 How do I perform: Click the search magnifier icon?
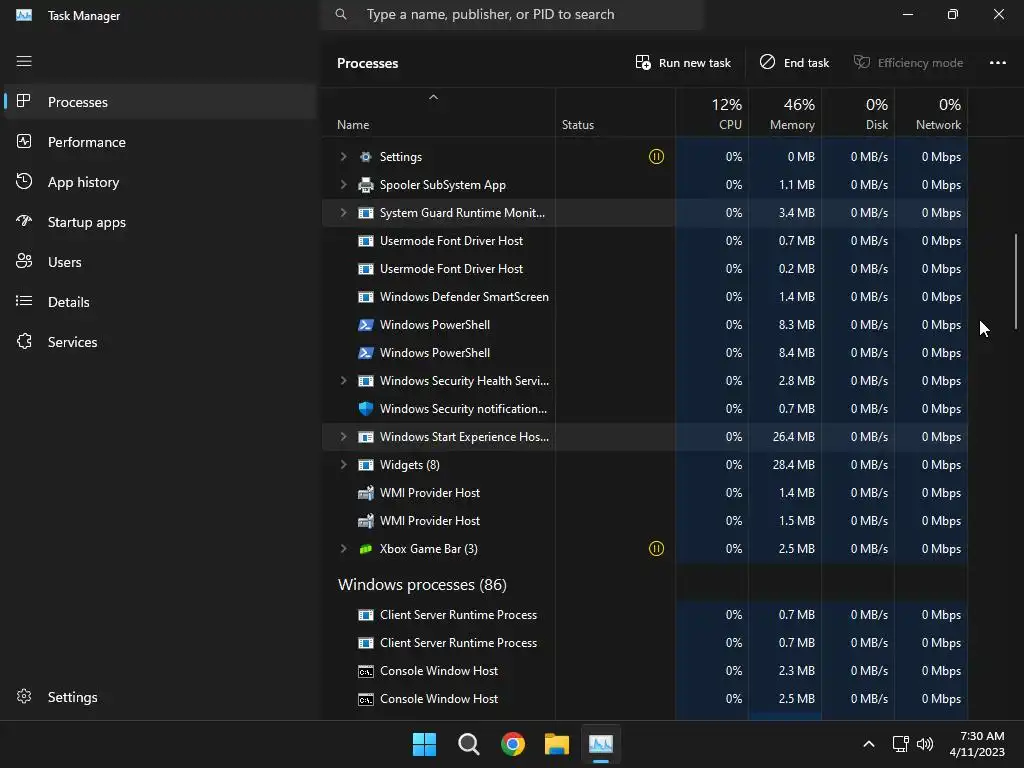coord(341,14)
